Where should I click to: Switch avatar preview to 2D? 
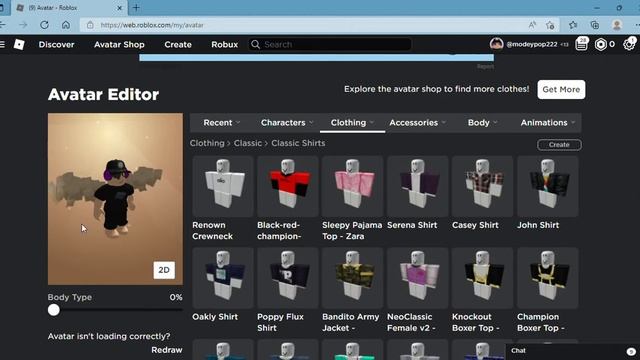click(x=164, y=270)
